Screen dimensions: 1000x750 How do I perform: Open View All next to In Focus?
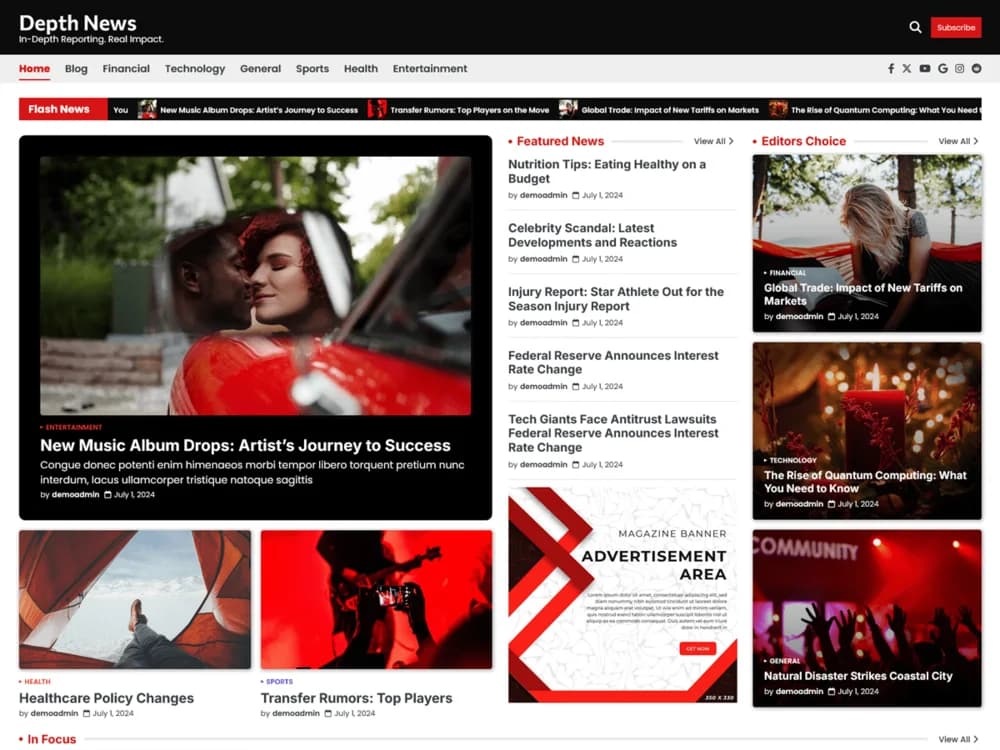coord(958,739)
